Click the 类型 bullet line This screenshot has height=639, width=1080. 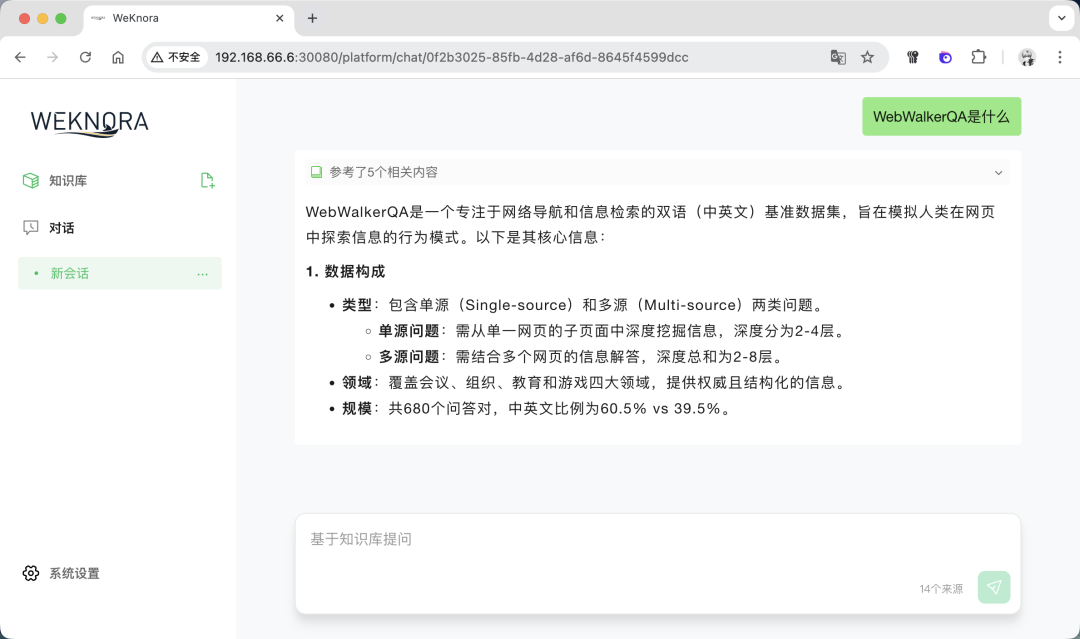583,305
